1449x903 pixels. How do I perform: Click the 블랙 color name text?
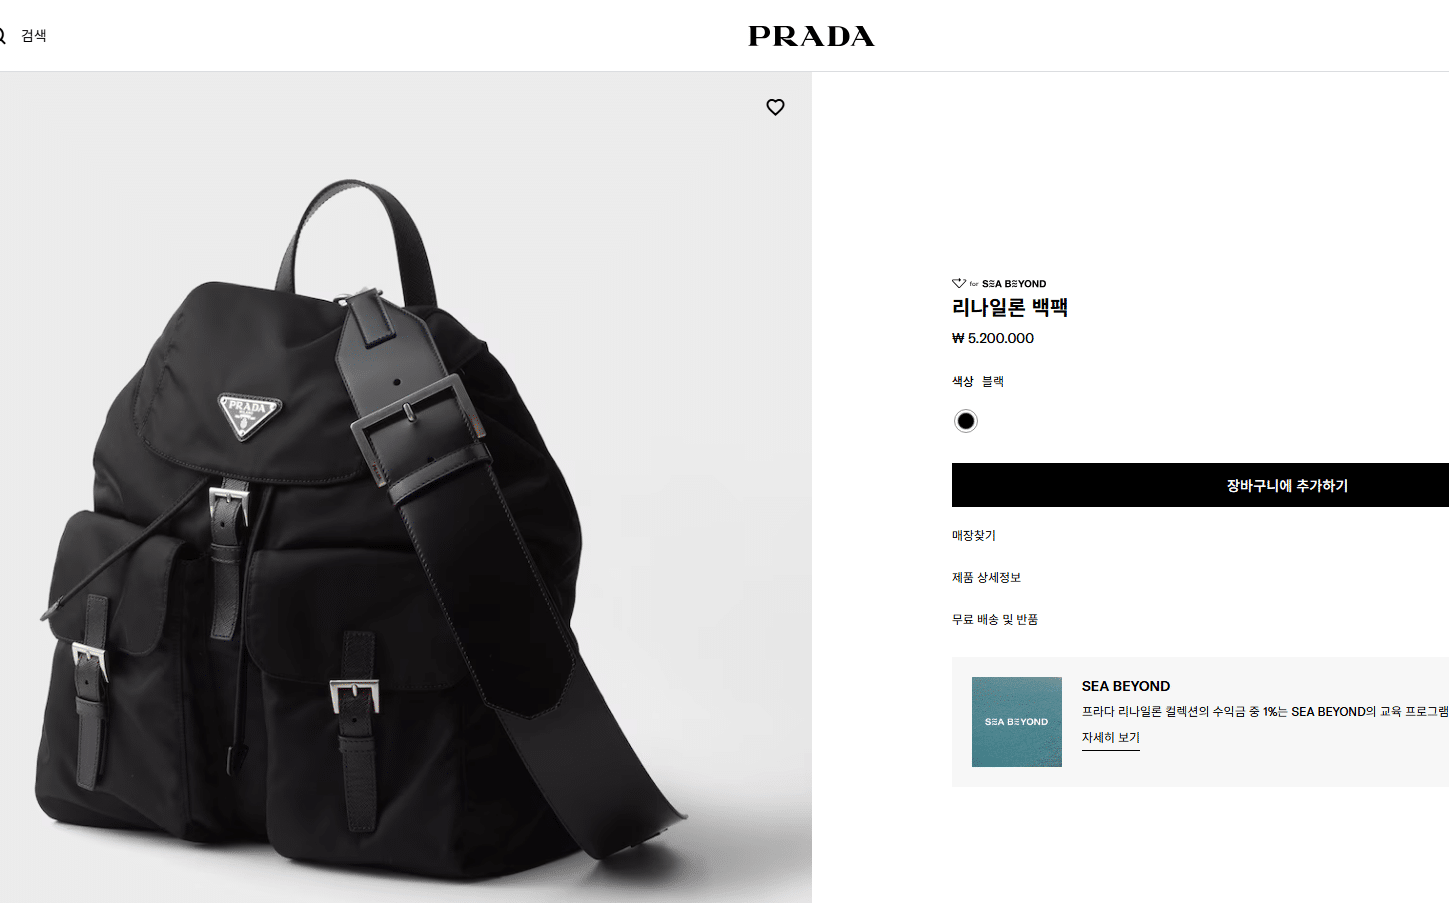tap(993, 381)
